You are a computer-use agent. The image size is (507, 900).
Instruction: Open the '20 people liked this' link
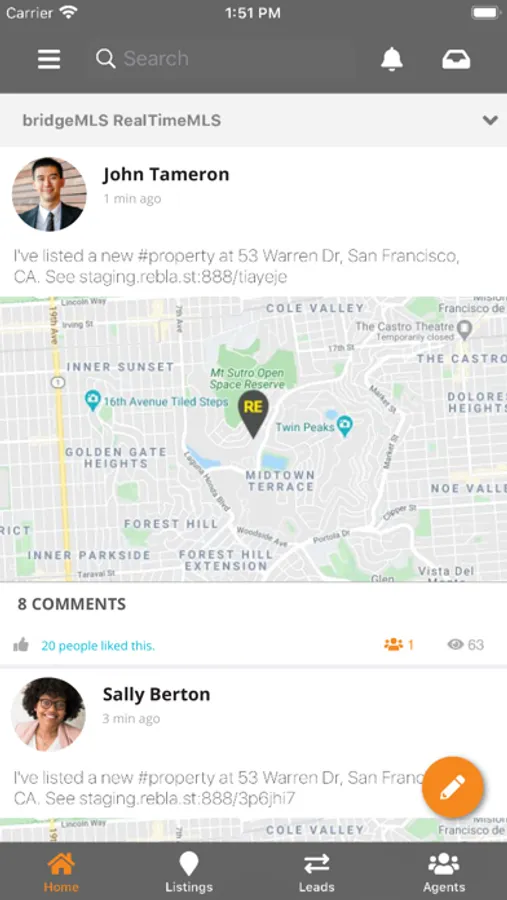click(x=98, y=645)
